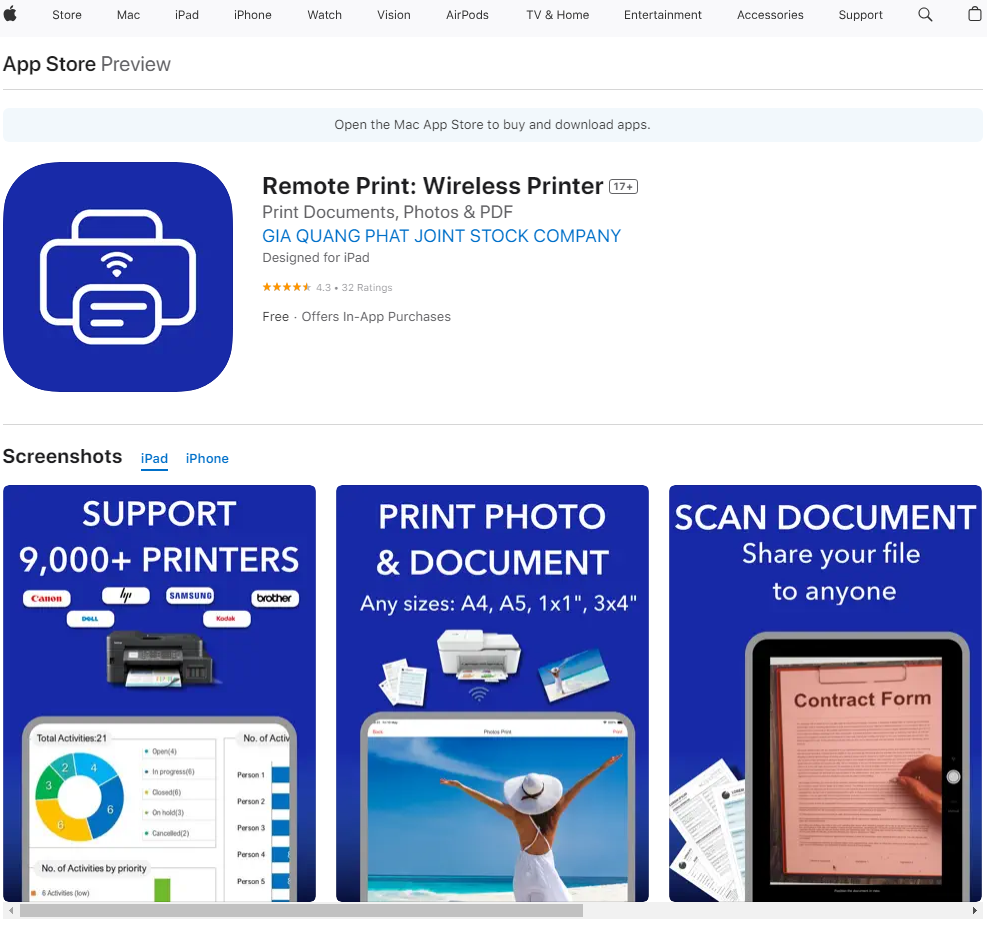987x934 pixels.
Task: Click the Remote Print app icon
Action: click(117, 277)
